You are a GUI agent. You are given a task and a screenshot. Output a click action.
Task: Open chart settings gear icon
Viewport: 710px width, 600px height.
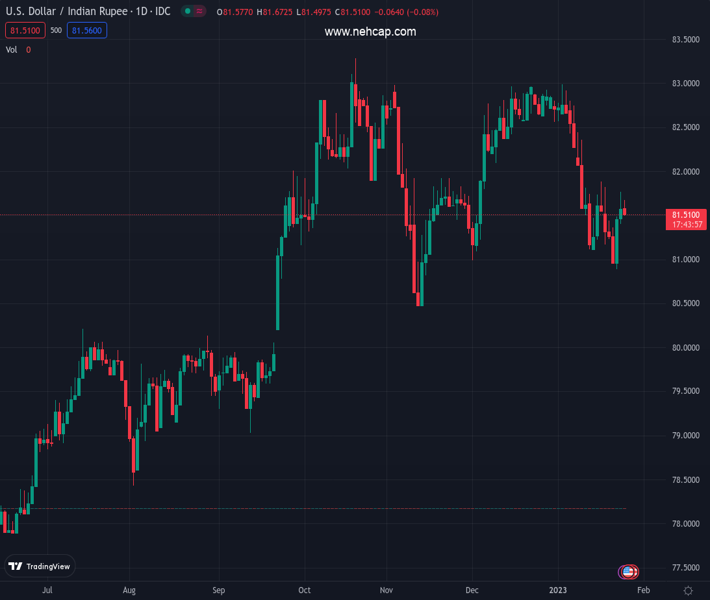coord(689,592)
